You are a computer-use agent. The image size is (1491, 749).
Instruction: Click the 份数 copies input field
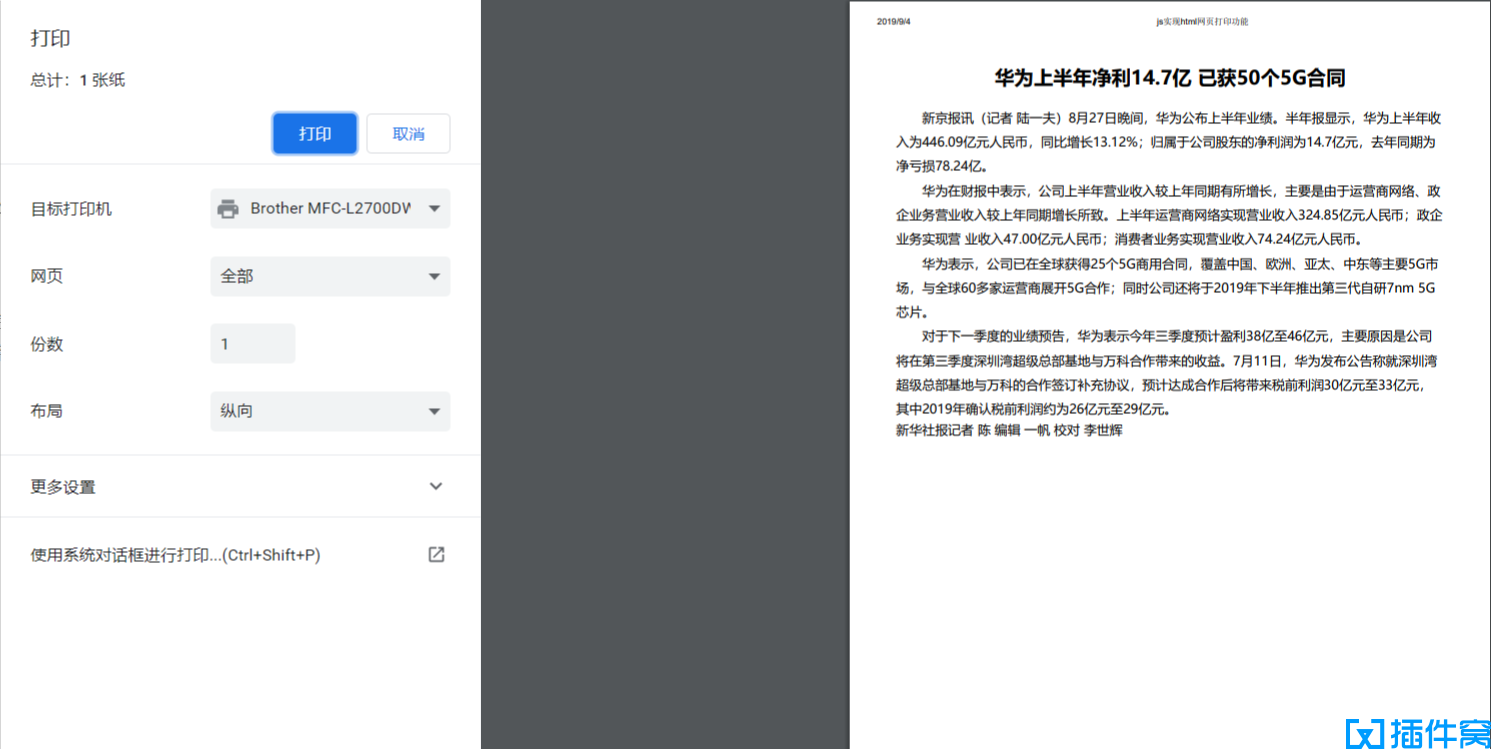pos(253,344)
